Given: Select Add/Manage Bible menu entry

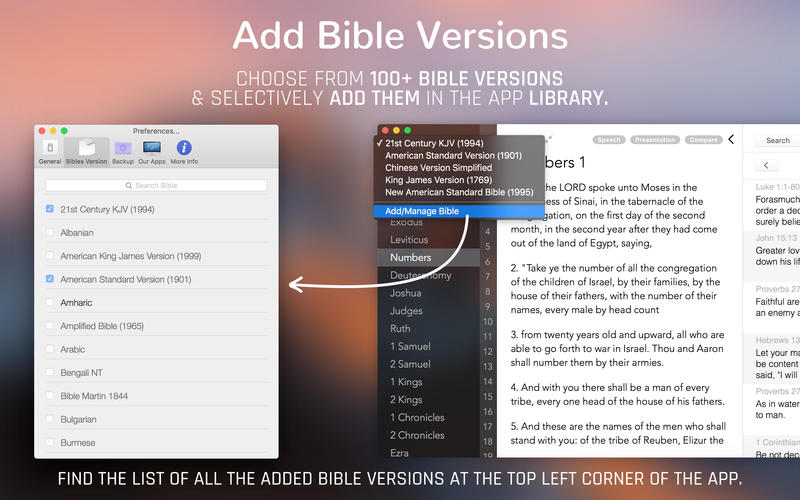Looking at the screenshot, I should coord(459,211).
